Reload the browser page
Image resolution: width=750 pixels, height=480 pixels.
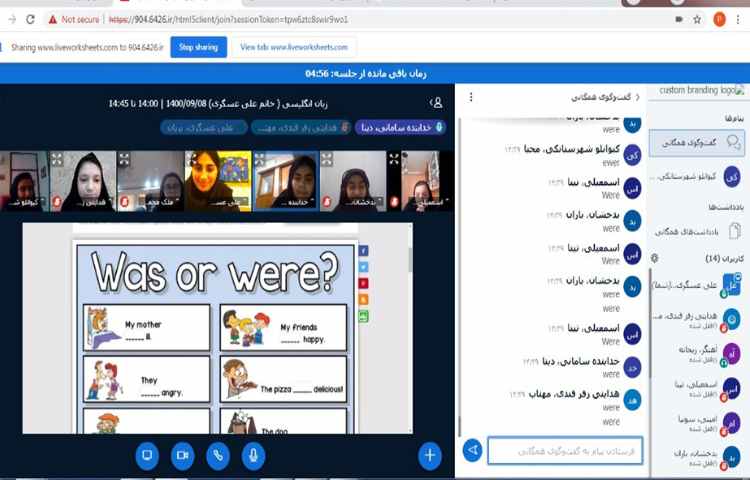[x=30, y=19]
